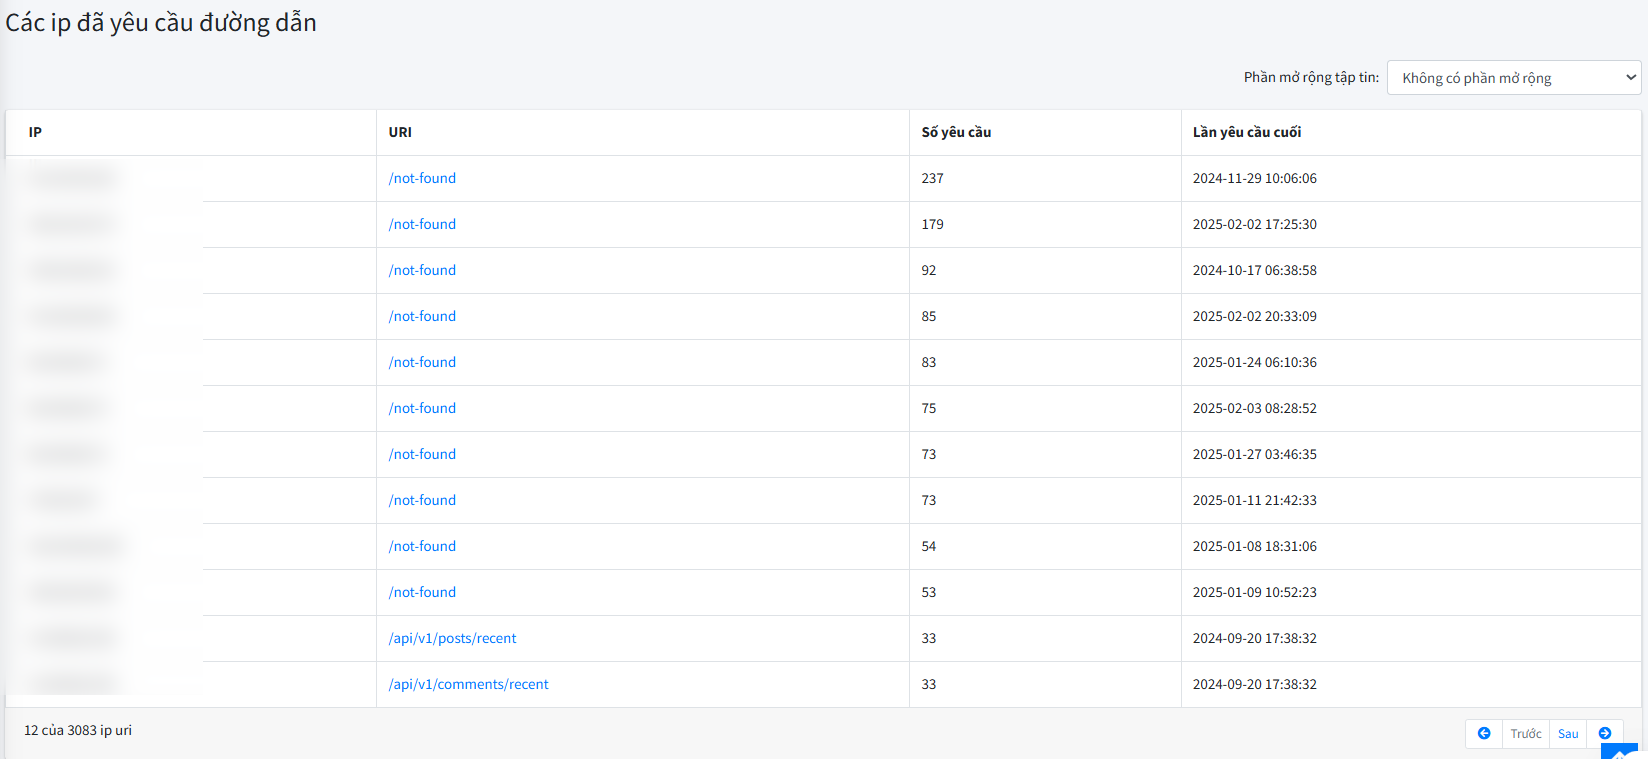Open /not-found link with 237 requests
The height and width of the screenshot is (759, 1648).
click(x=422, y=178)
